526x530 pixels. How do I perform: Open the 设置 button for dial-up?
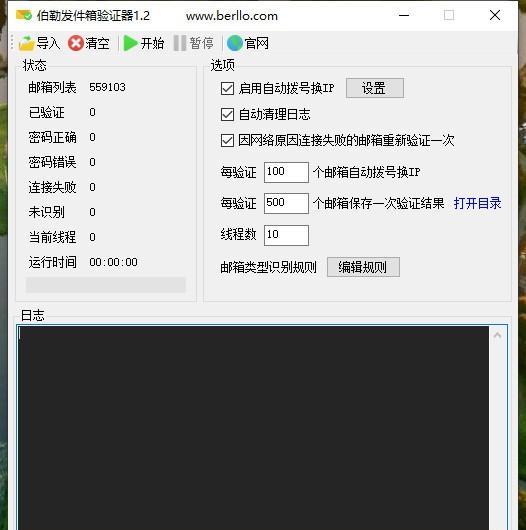[x=375, y=88]
